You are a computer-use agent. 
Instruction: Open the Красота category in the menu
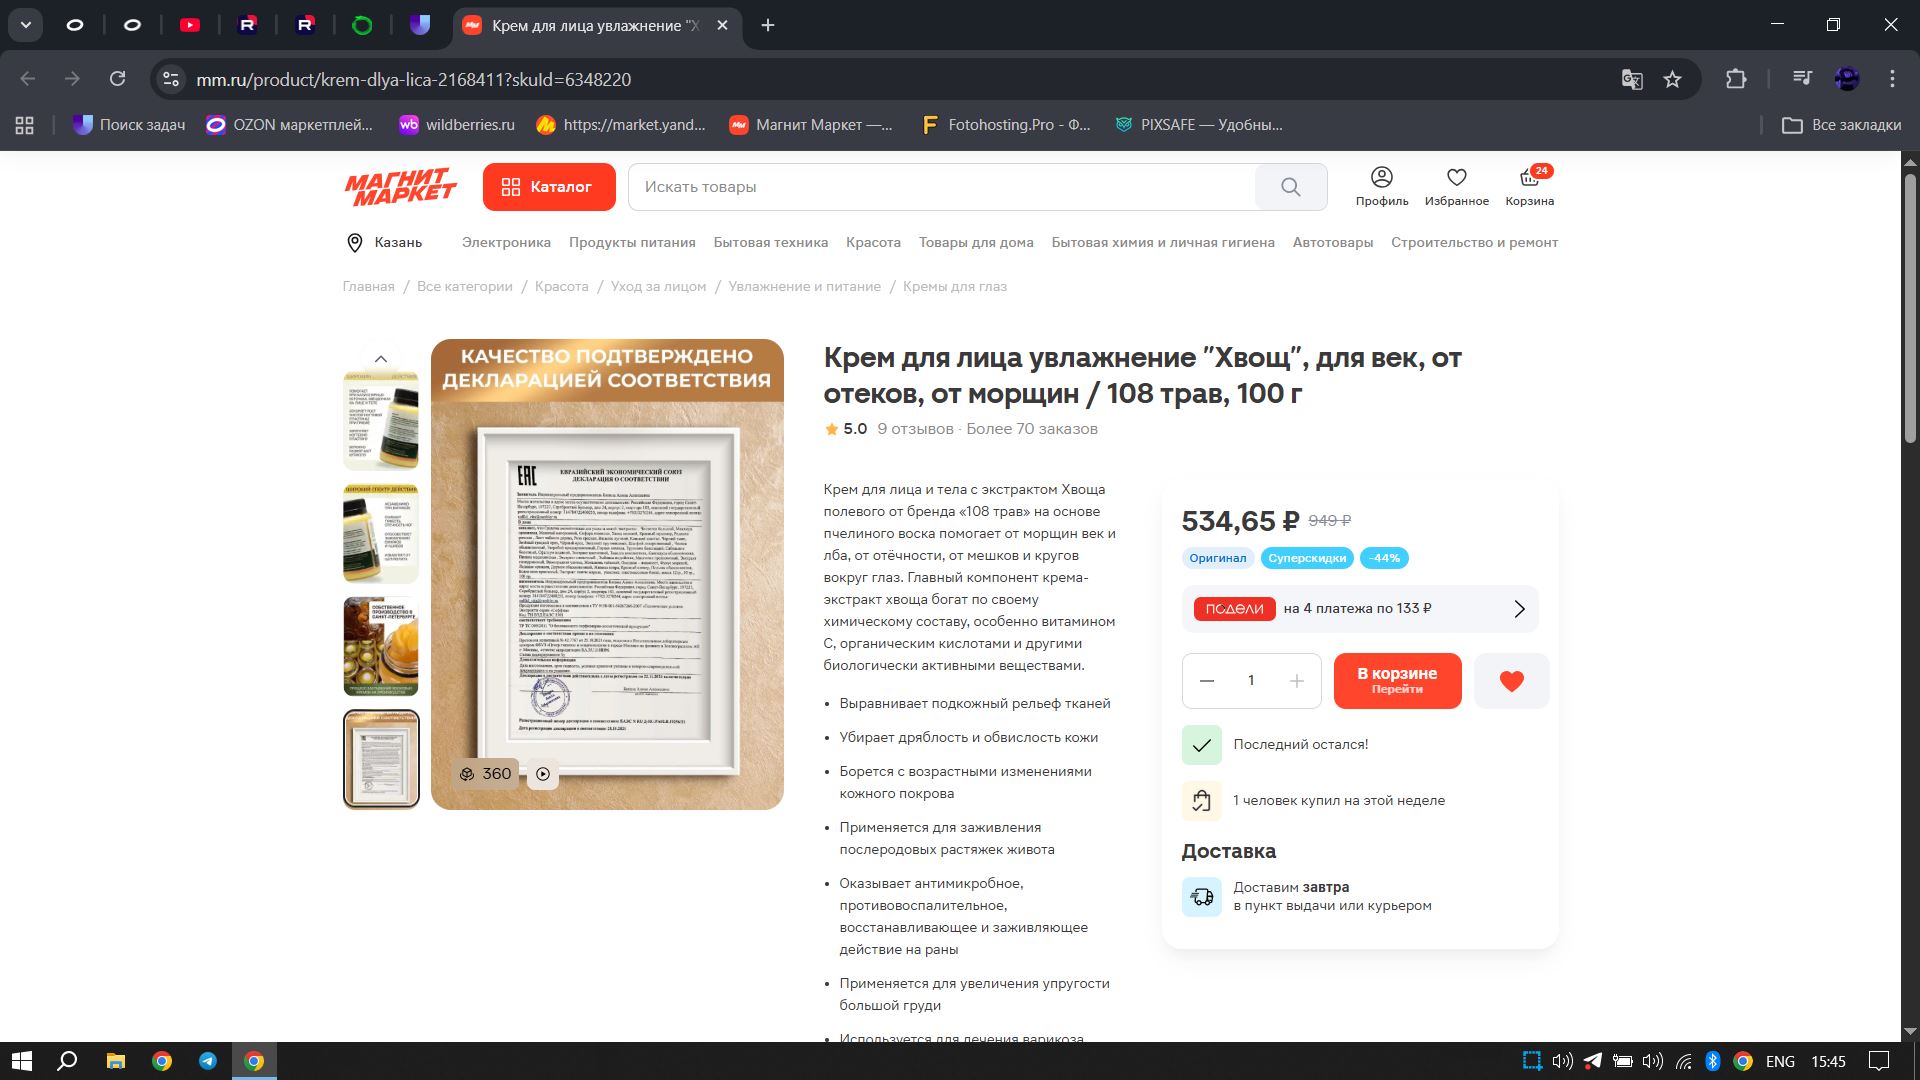(x=872, y=243)
